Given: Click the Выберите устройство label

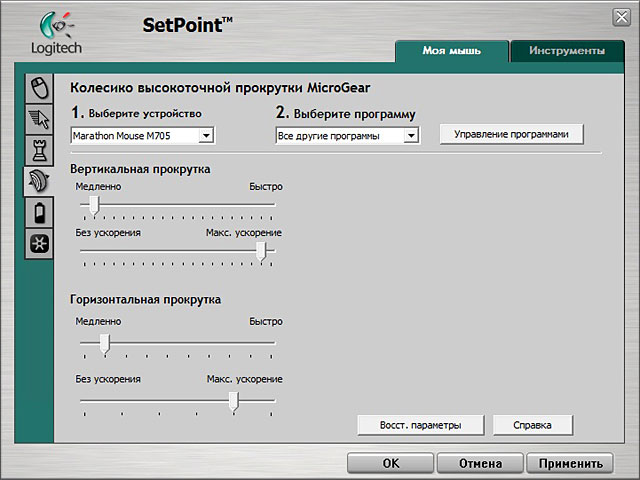Looking at the screenshot, I should coord(145,113).
